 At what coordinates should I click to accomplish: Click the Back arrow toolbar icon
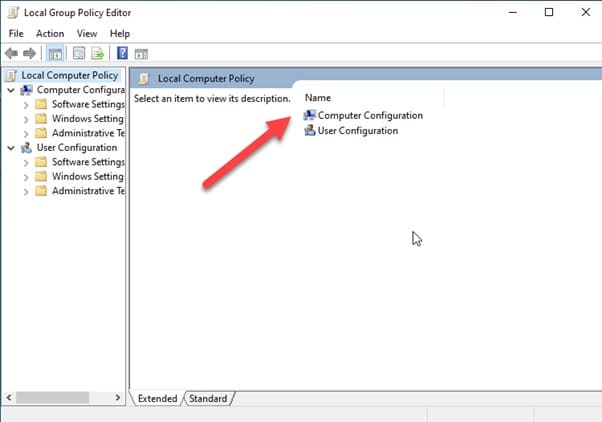pyautogui.click(x=12, y=53)
